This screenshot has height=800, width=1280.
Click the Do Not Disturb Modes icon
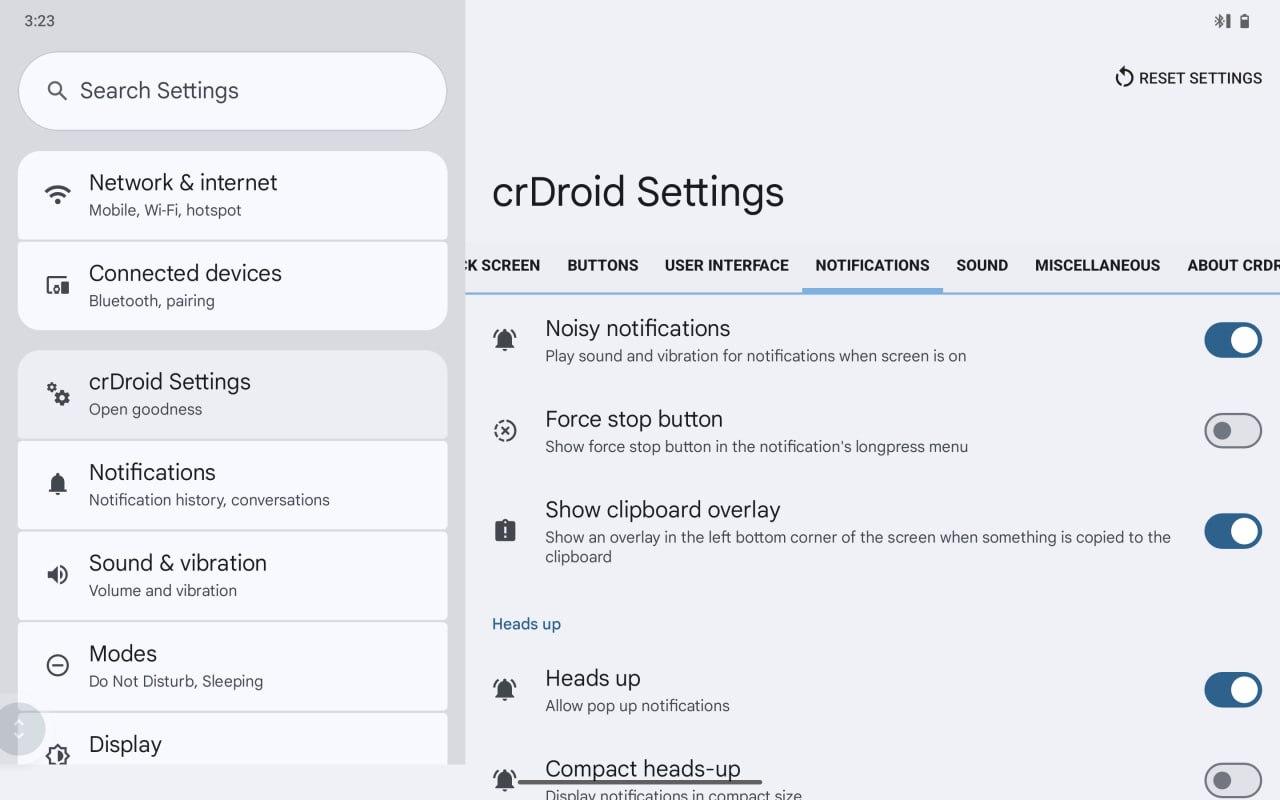click(x=58, y=666)
